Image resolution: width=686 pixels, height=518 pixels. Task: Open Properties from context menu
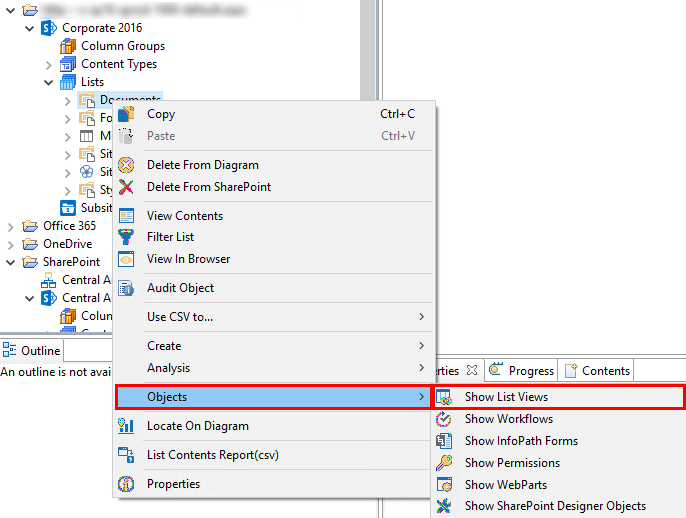[x=274, y=484]
